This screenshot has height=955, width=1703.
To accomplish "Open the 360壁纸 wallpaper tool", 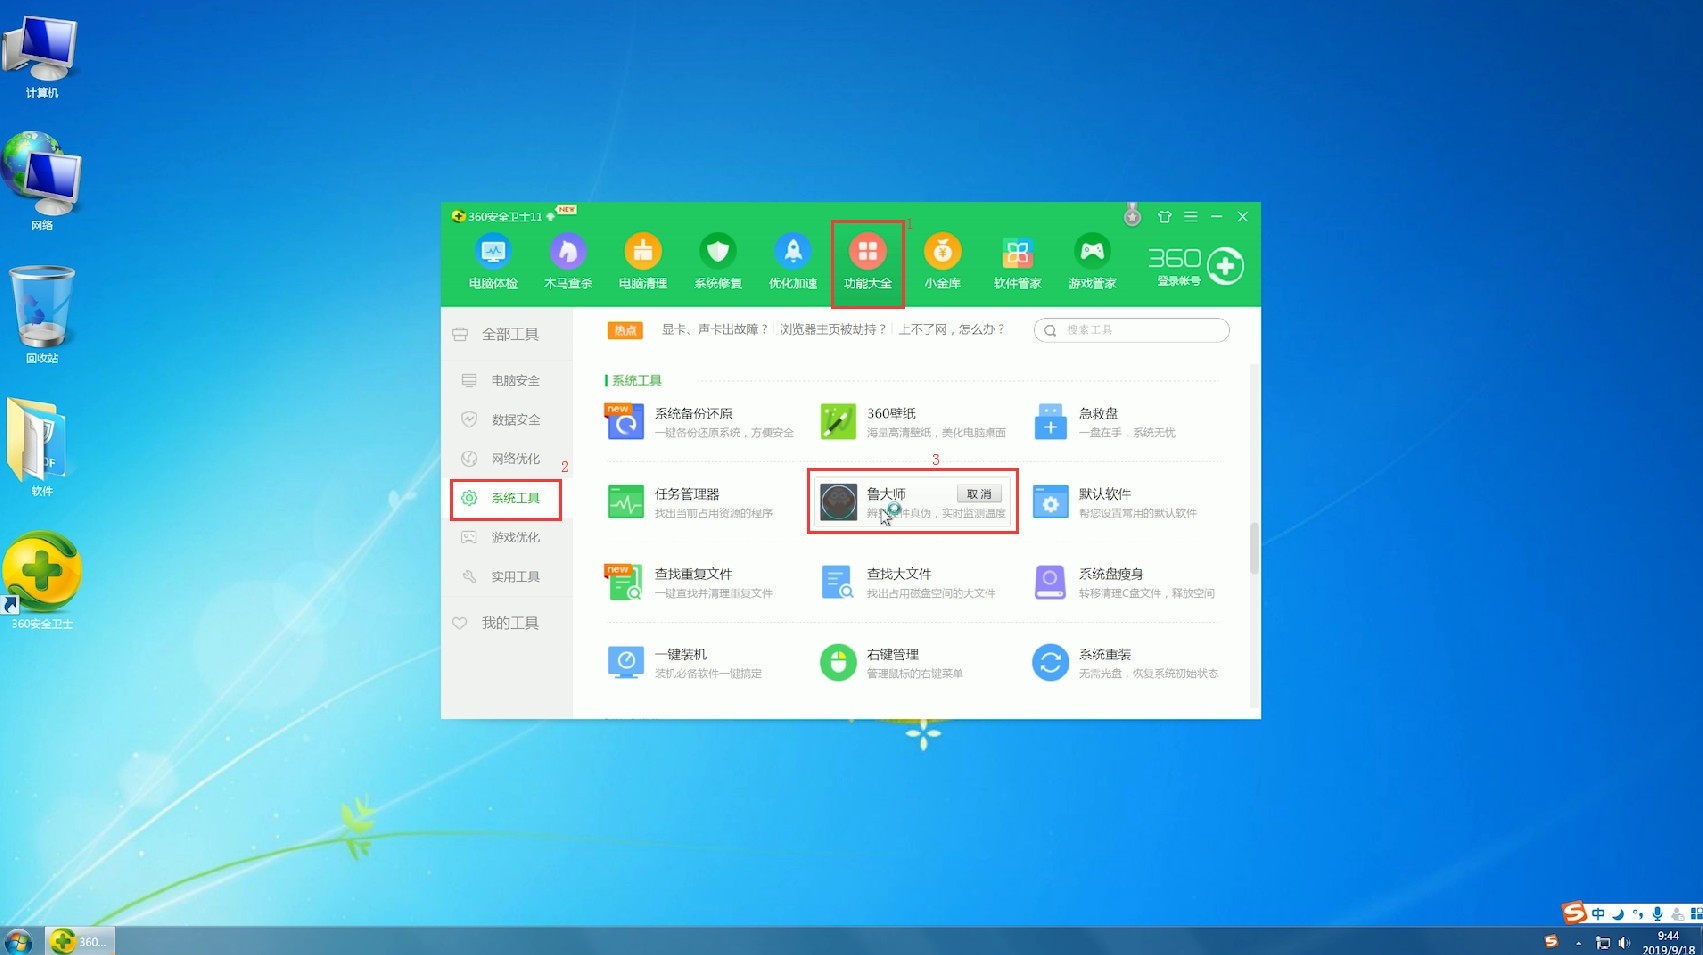I will pos(838,422).
